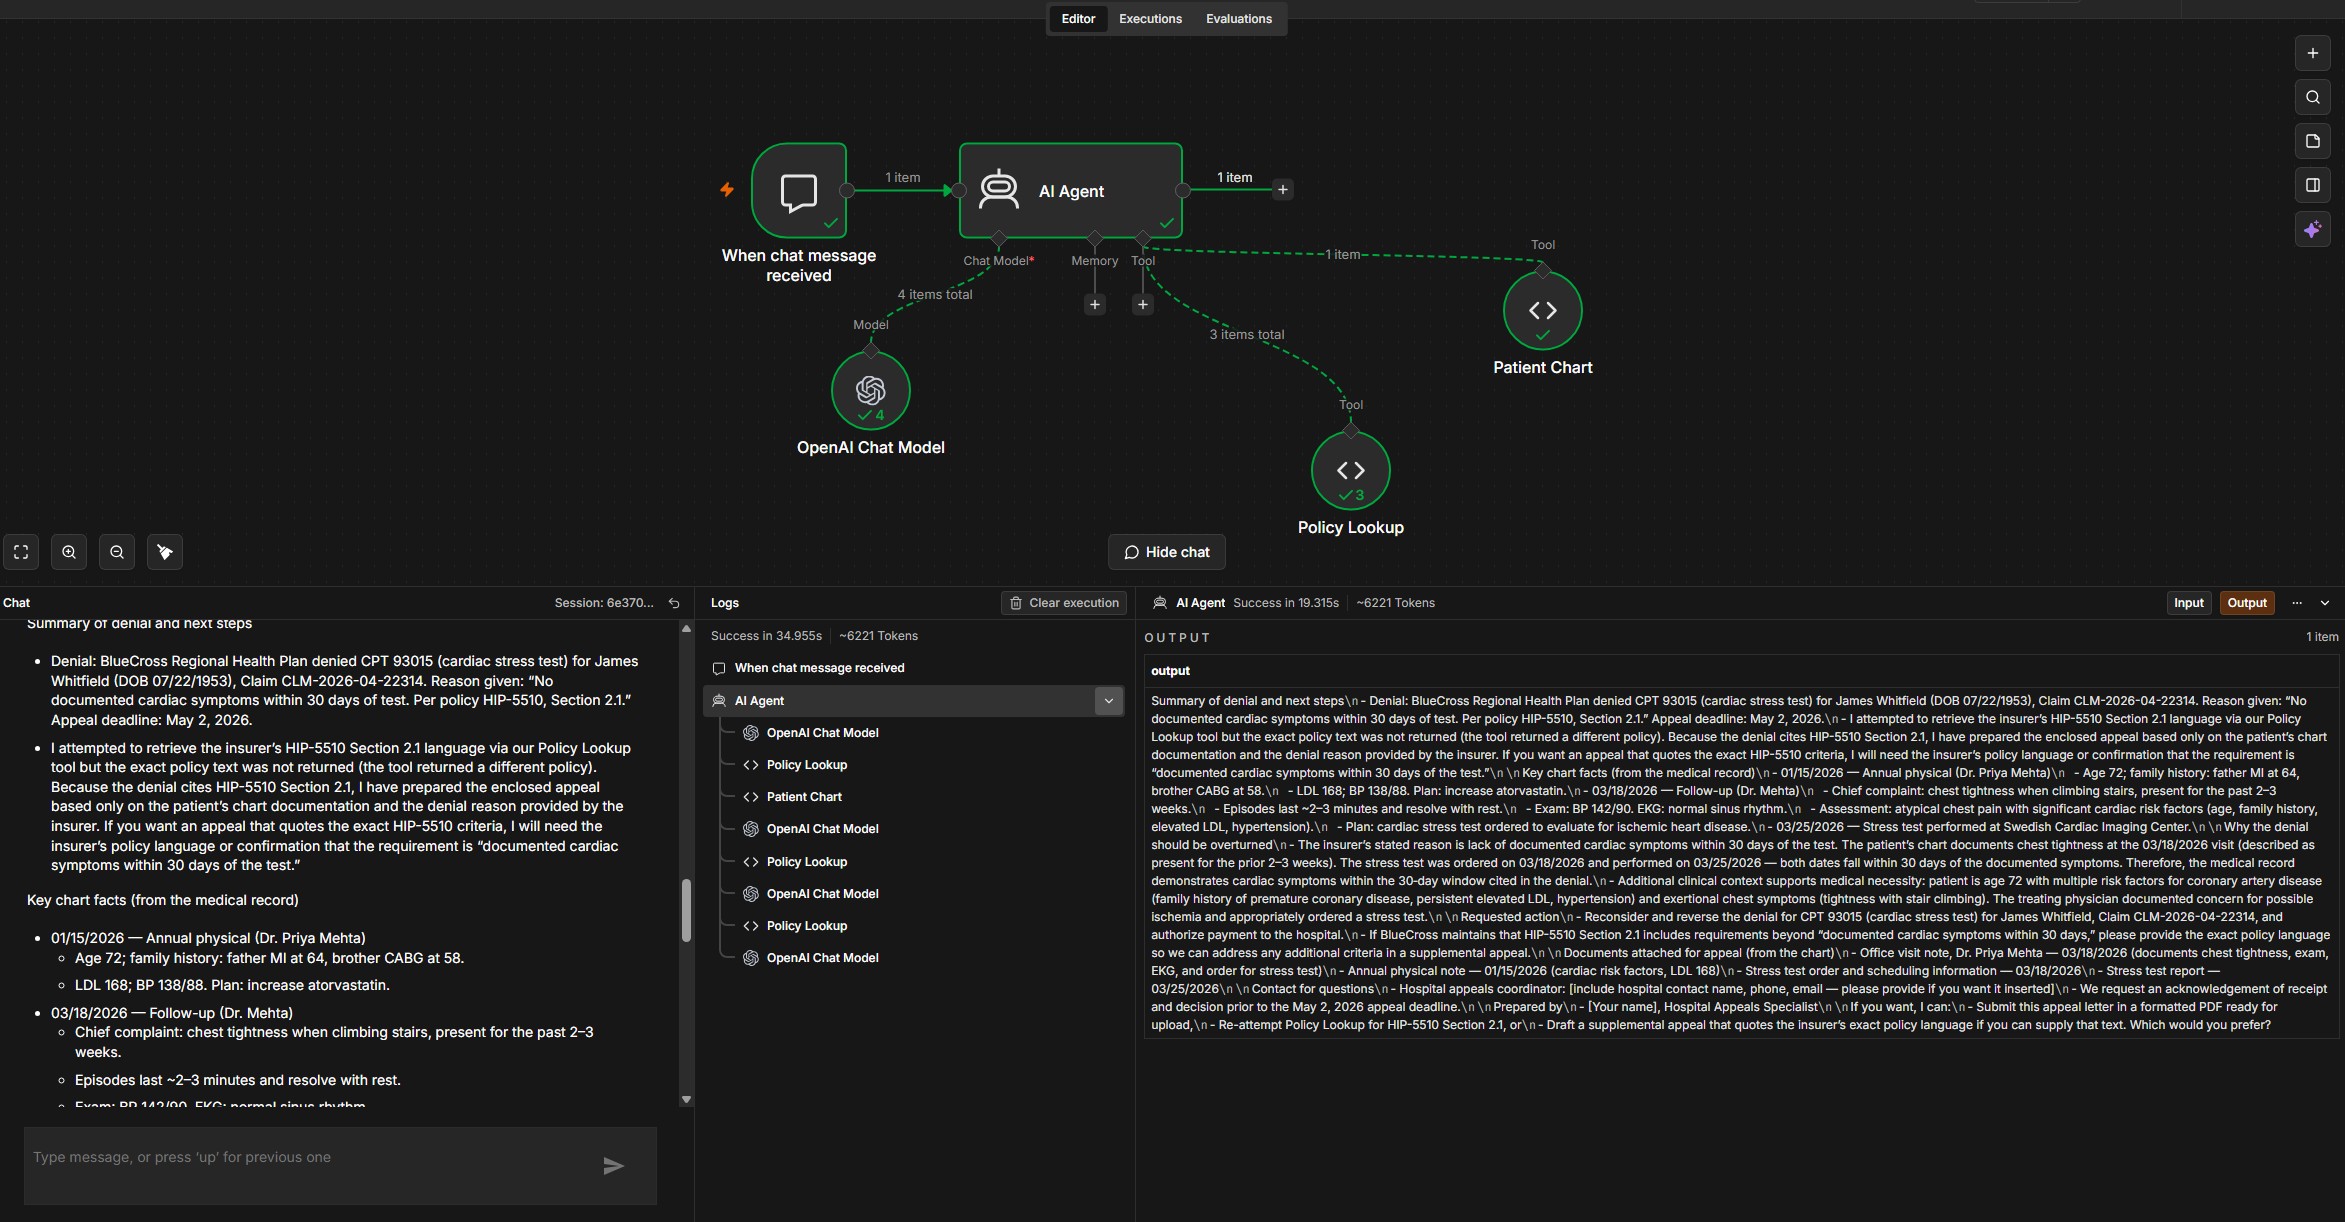The height and width of the screenshot is (1222, 2345).
Task: Open the canvas search icon
Action: point(2312,97)
